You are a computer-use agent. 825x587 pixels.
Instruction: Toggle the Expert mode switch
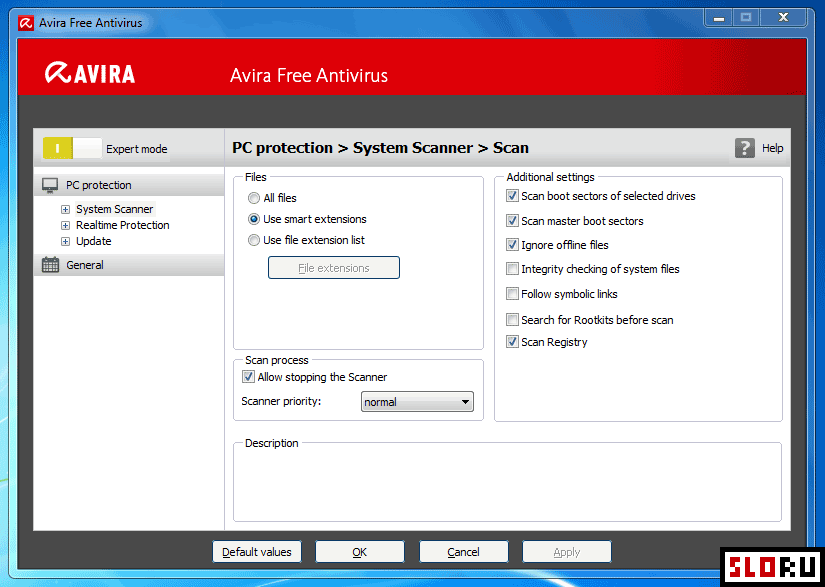tap(72, 148)
